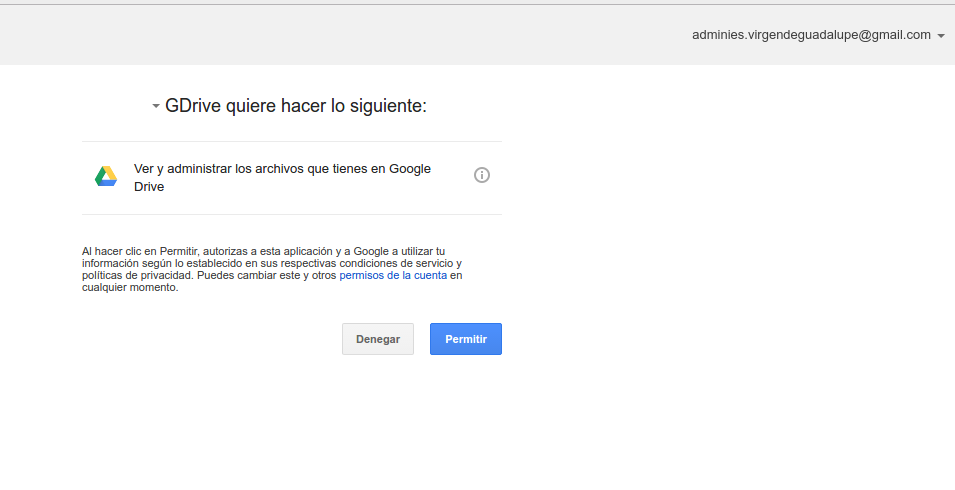Click the Google Drive logo icon
This screenshot has width=955, height=490.
(106, 177)
